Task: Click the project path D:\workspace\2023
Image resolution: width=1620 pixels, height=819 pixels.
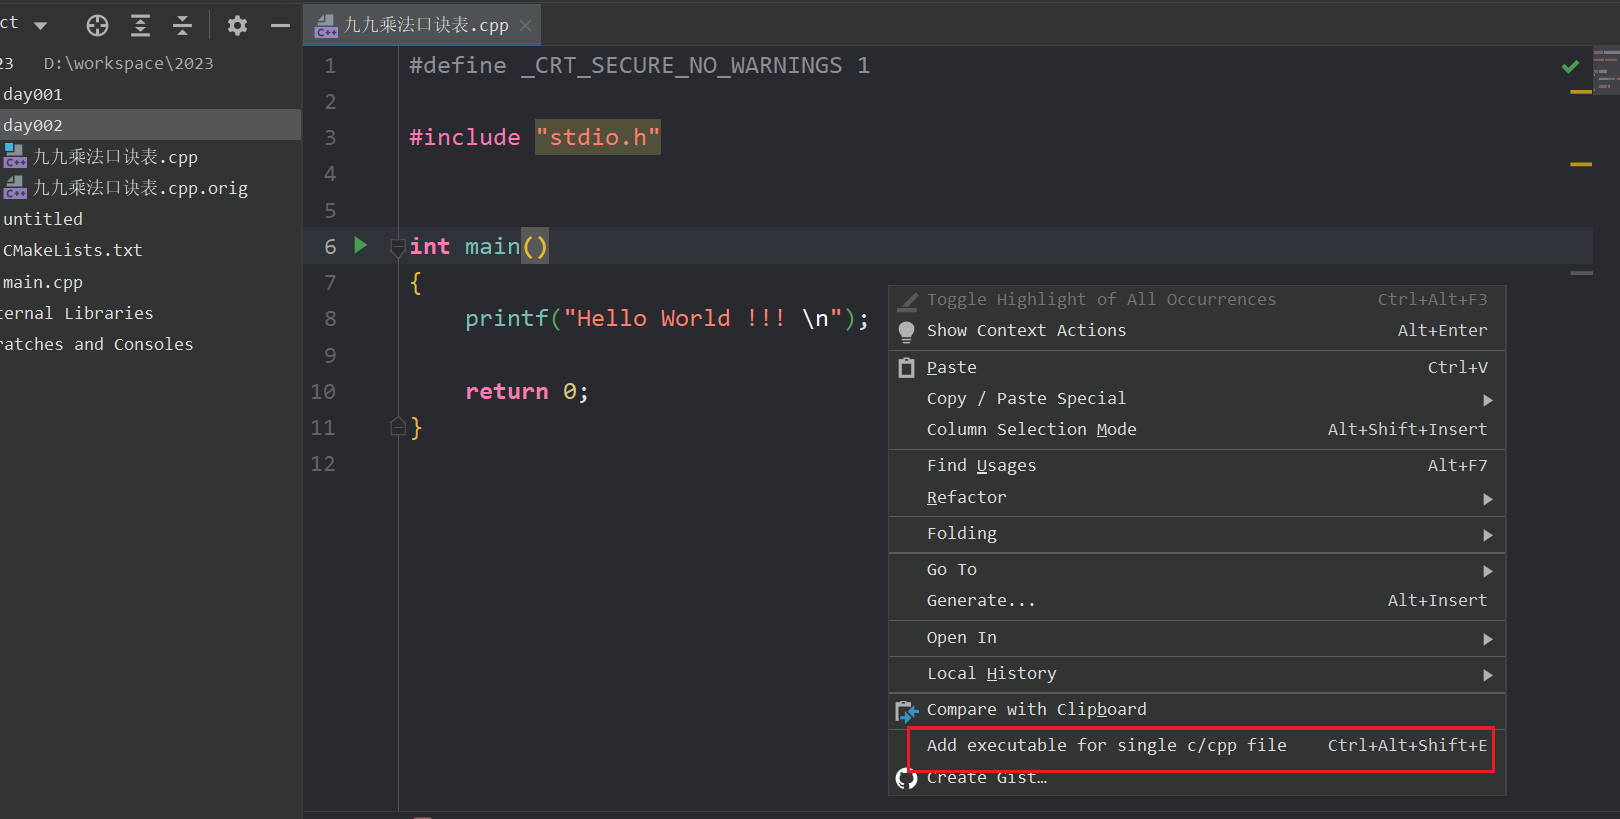Action: (128, 63)
